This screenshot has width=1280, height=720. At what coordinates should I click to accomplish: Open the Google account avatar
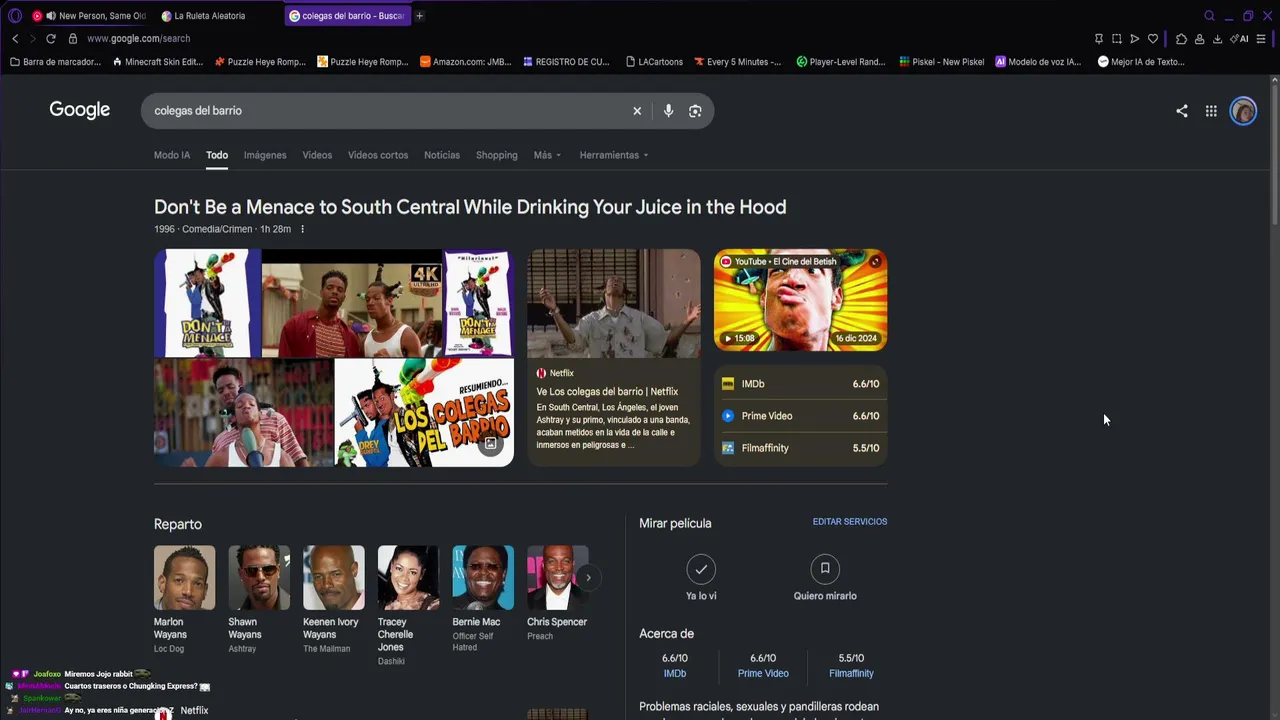tap(1243, 111)
